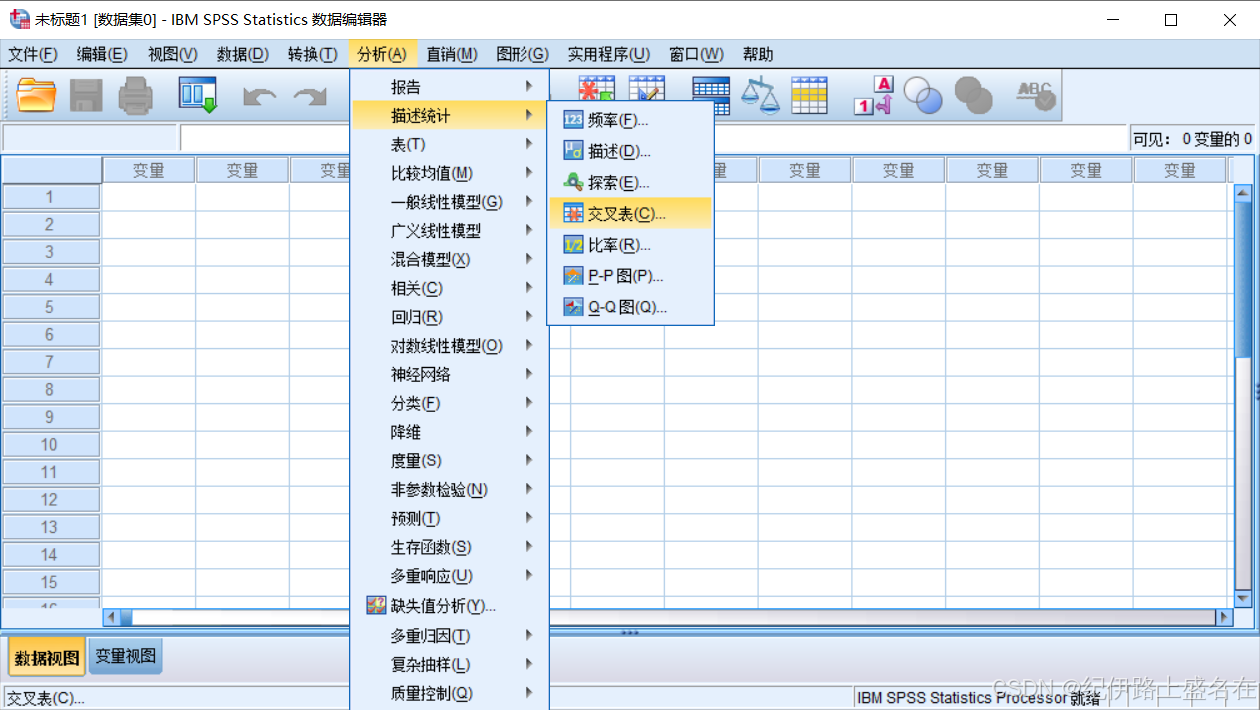Click the P-P 图 chart icon
Viewport: 1260px width, 710px height.
point(573,275)
